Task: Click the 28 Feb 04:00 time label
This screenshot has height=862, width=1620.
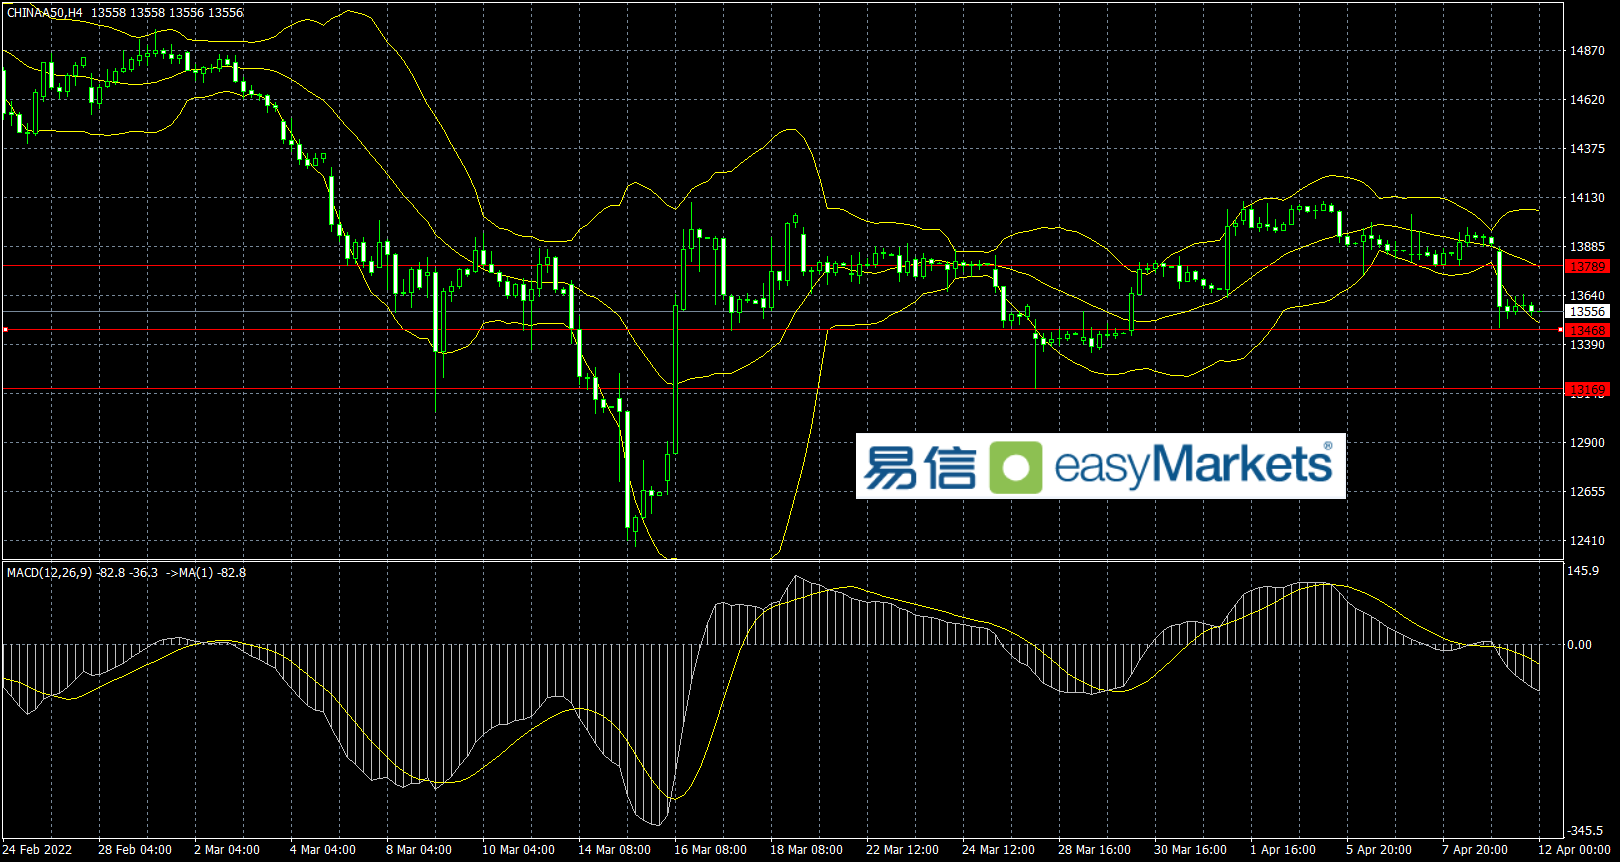Action: [135, 850]
